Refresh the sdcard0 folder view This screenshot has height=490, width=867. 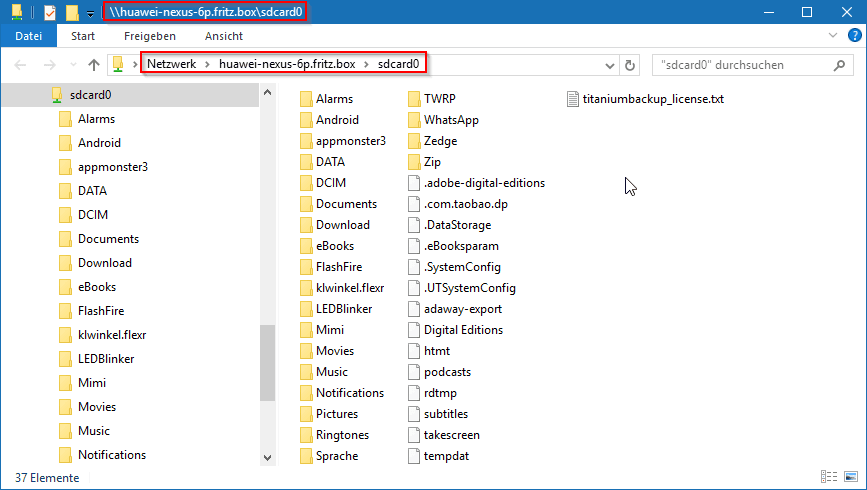point(630,65)
